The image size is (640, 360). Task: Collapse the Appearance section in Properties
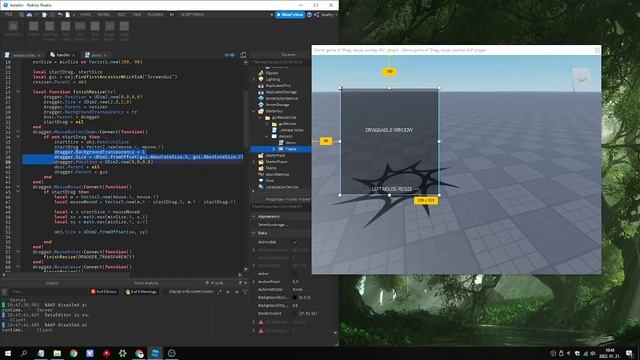[254, 216]
